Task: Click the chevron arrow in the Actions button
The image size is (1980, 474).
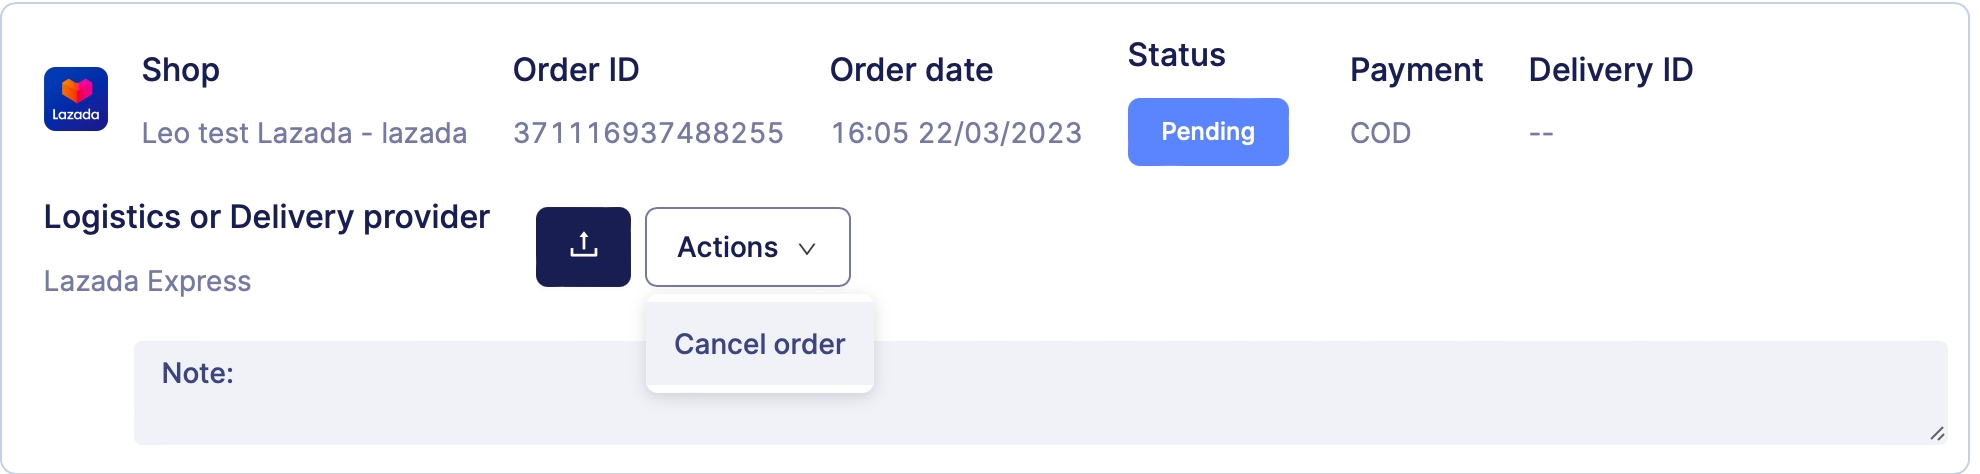Action: tap(807, 249)
